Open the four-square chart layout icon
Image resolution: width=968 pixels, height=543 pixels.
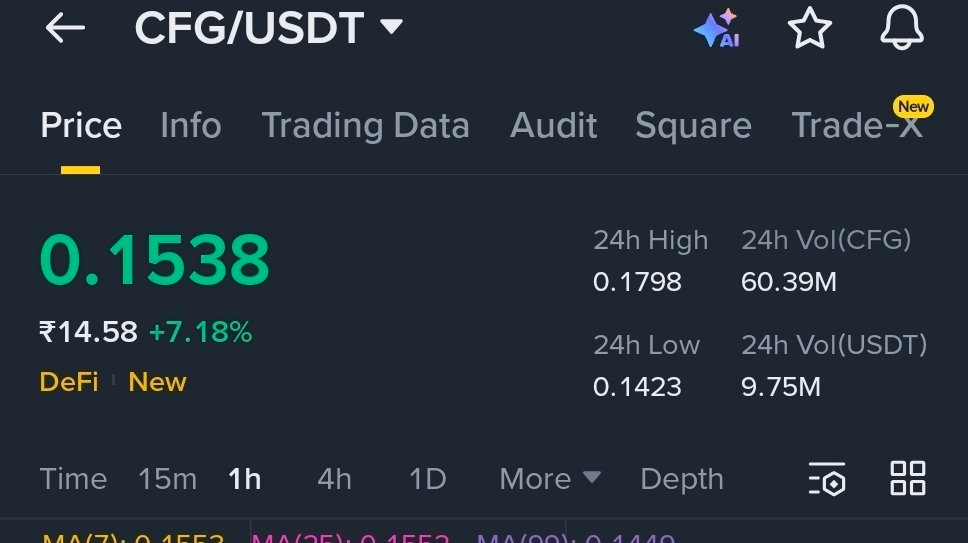908,478
